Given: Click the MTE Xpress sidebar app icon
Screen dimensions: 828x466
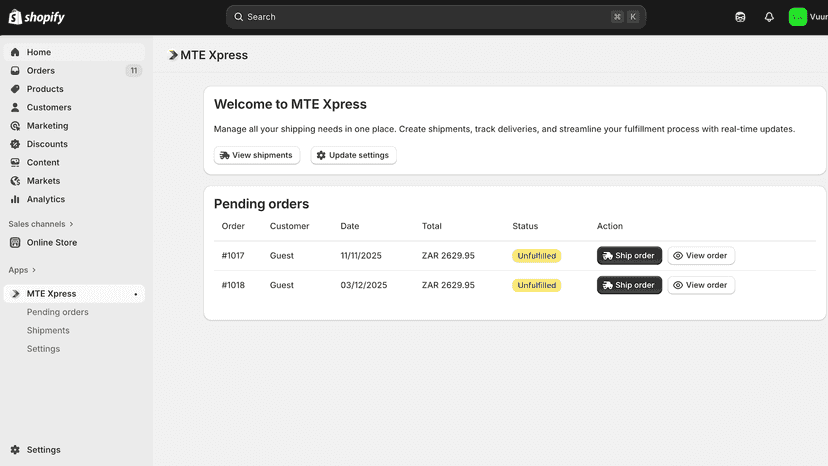Looking at the screenshot, I should click(15, 294).
